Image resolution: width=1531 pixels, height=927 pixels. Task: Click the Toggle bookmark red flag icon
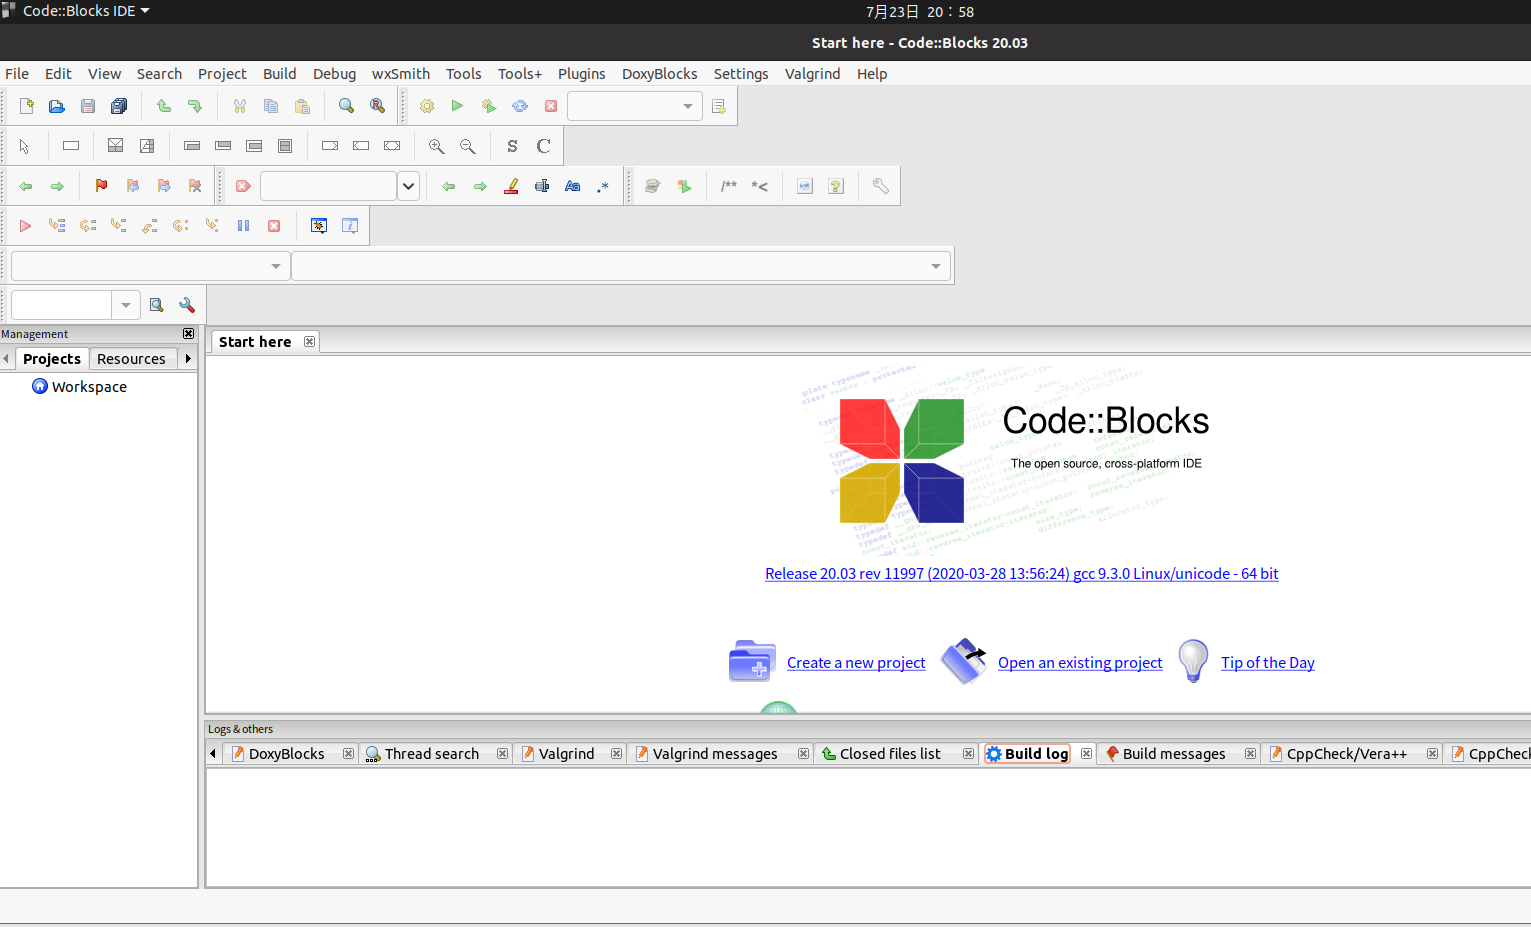[x=102, y=186]
